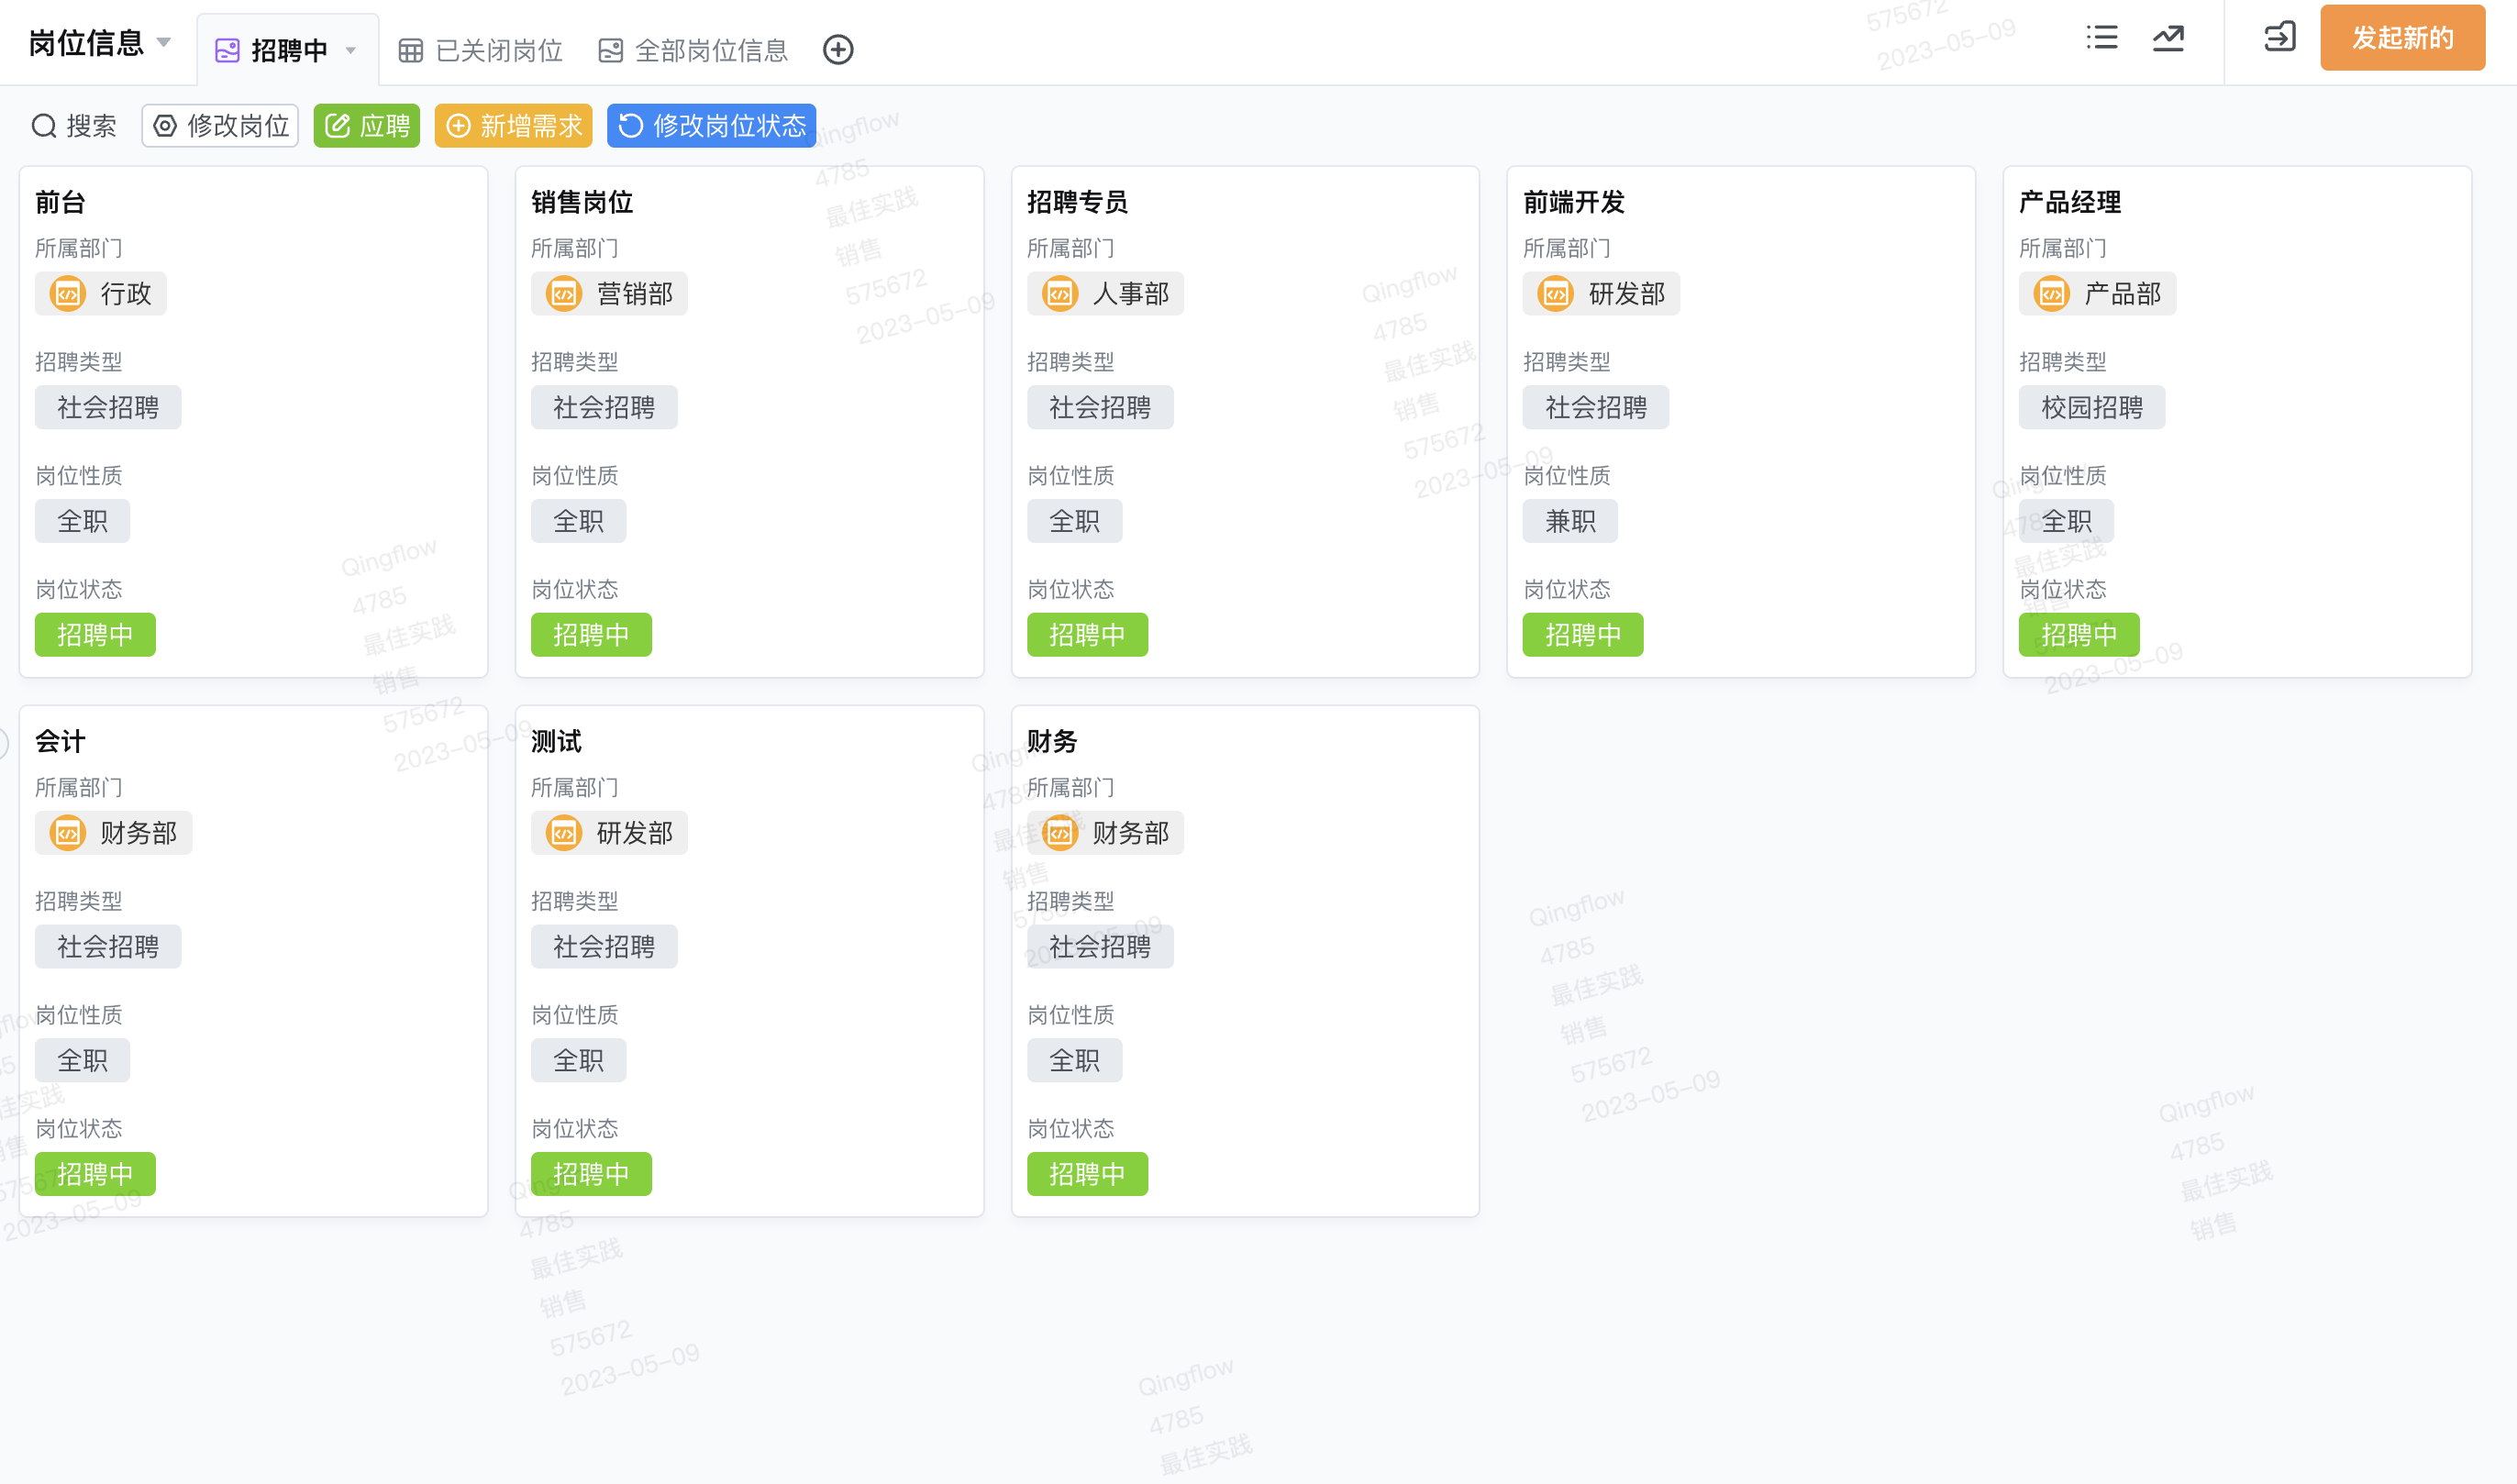2517x1484 pixels.
Task: Click the 研发部 icon in 测试 card
Action: 564,833
